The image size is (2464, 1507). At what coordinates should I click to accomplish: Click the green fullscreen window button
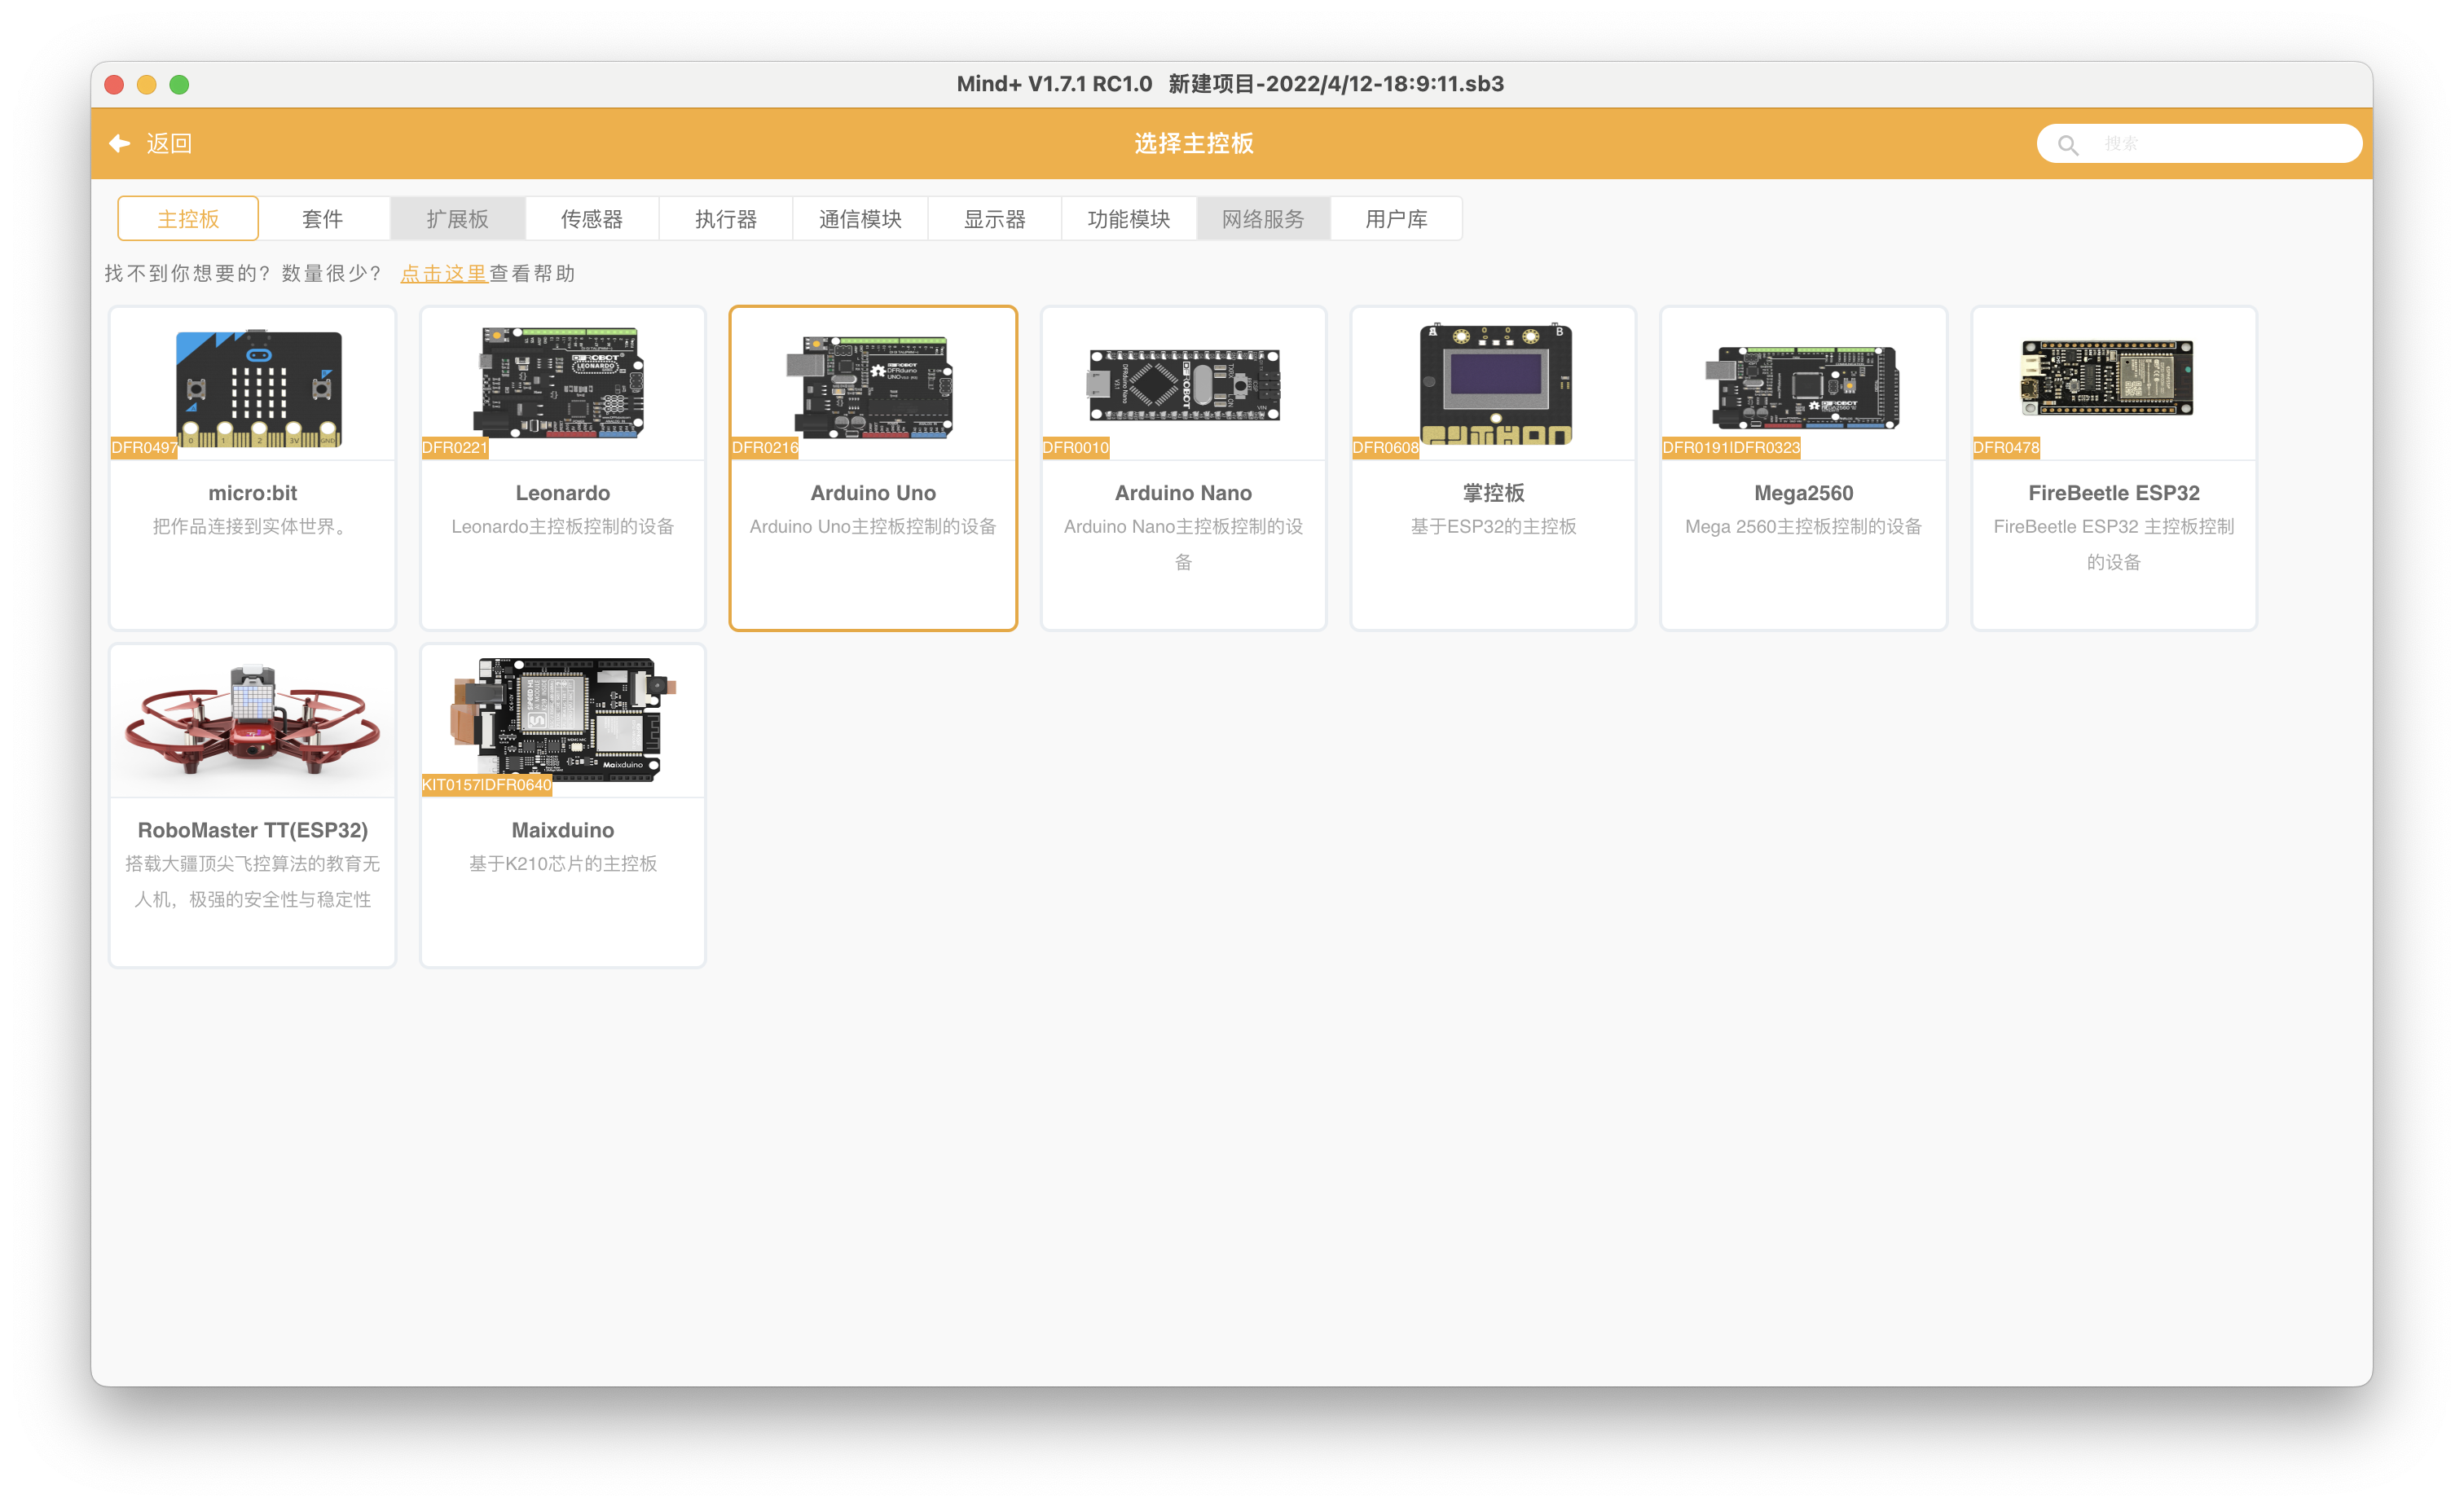[179, 84]
